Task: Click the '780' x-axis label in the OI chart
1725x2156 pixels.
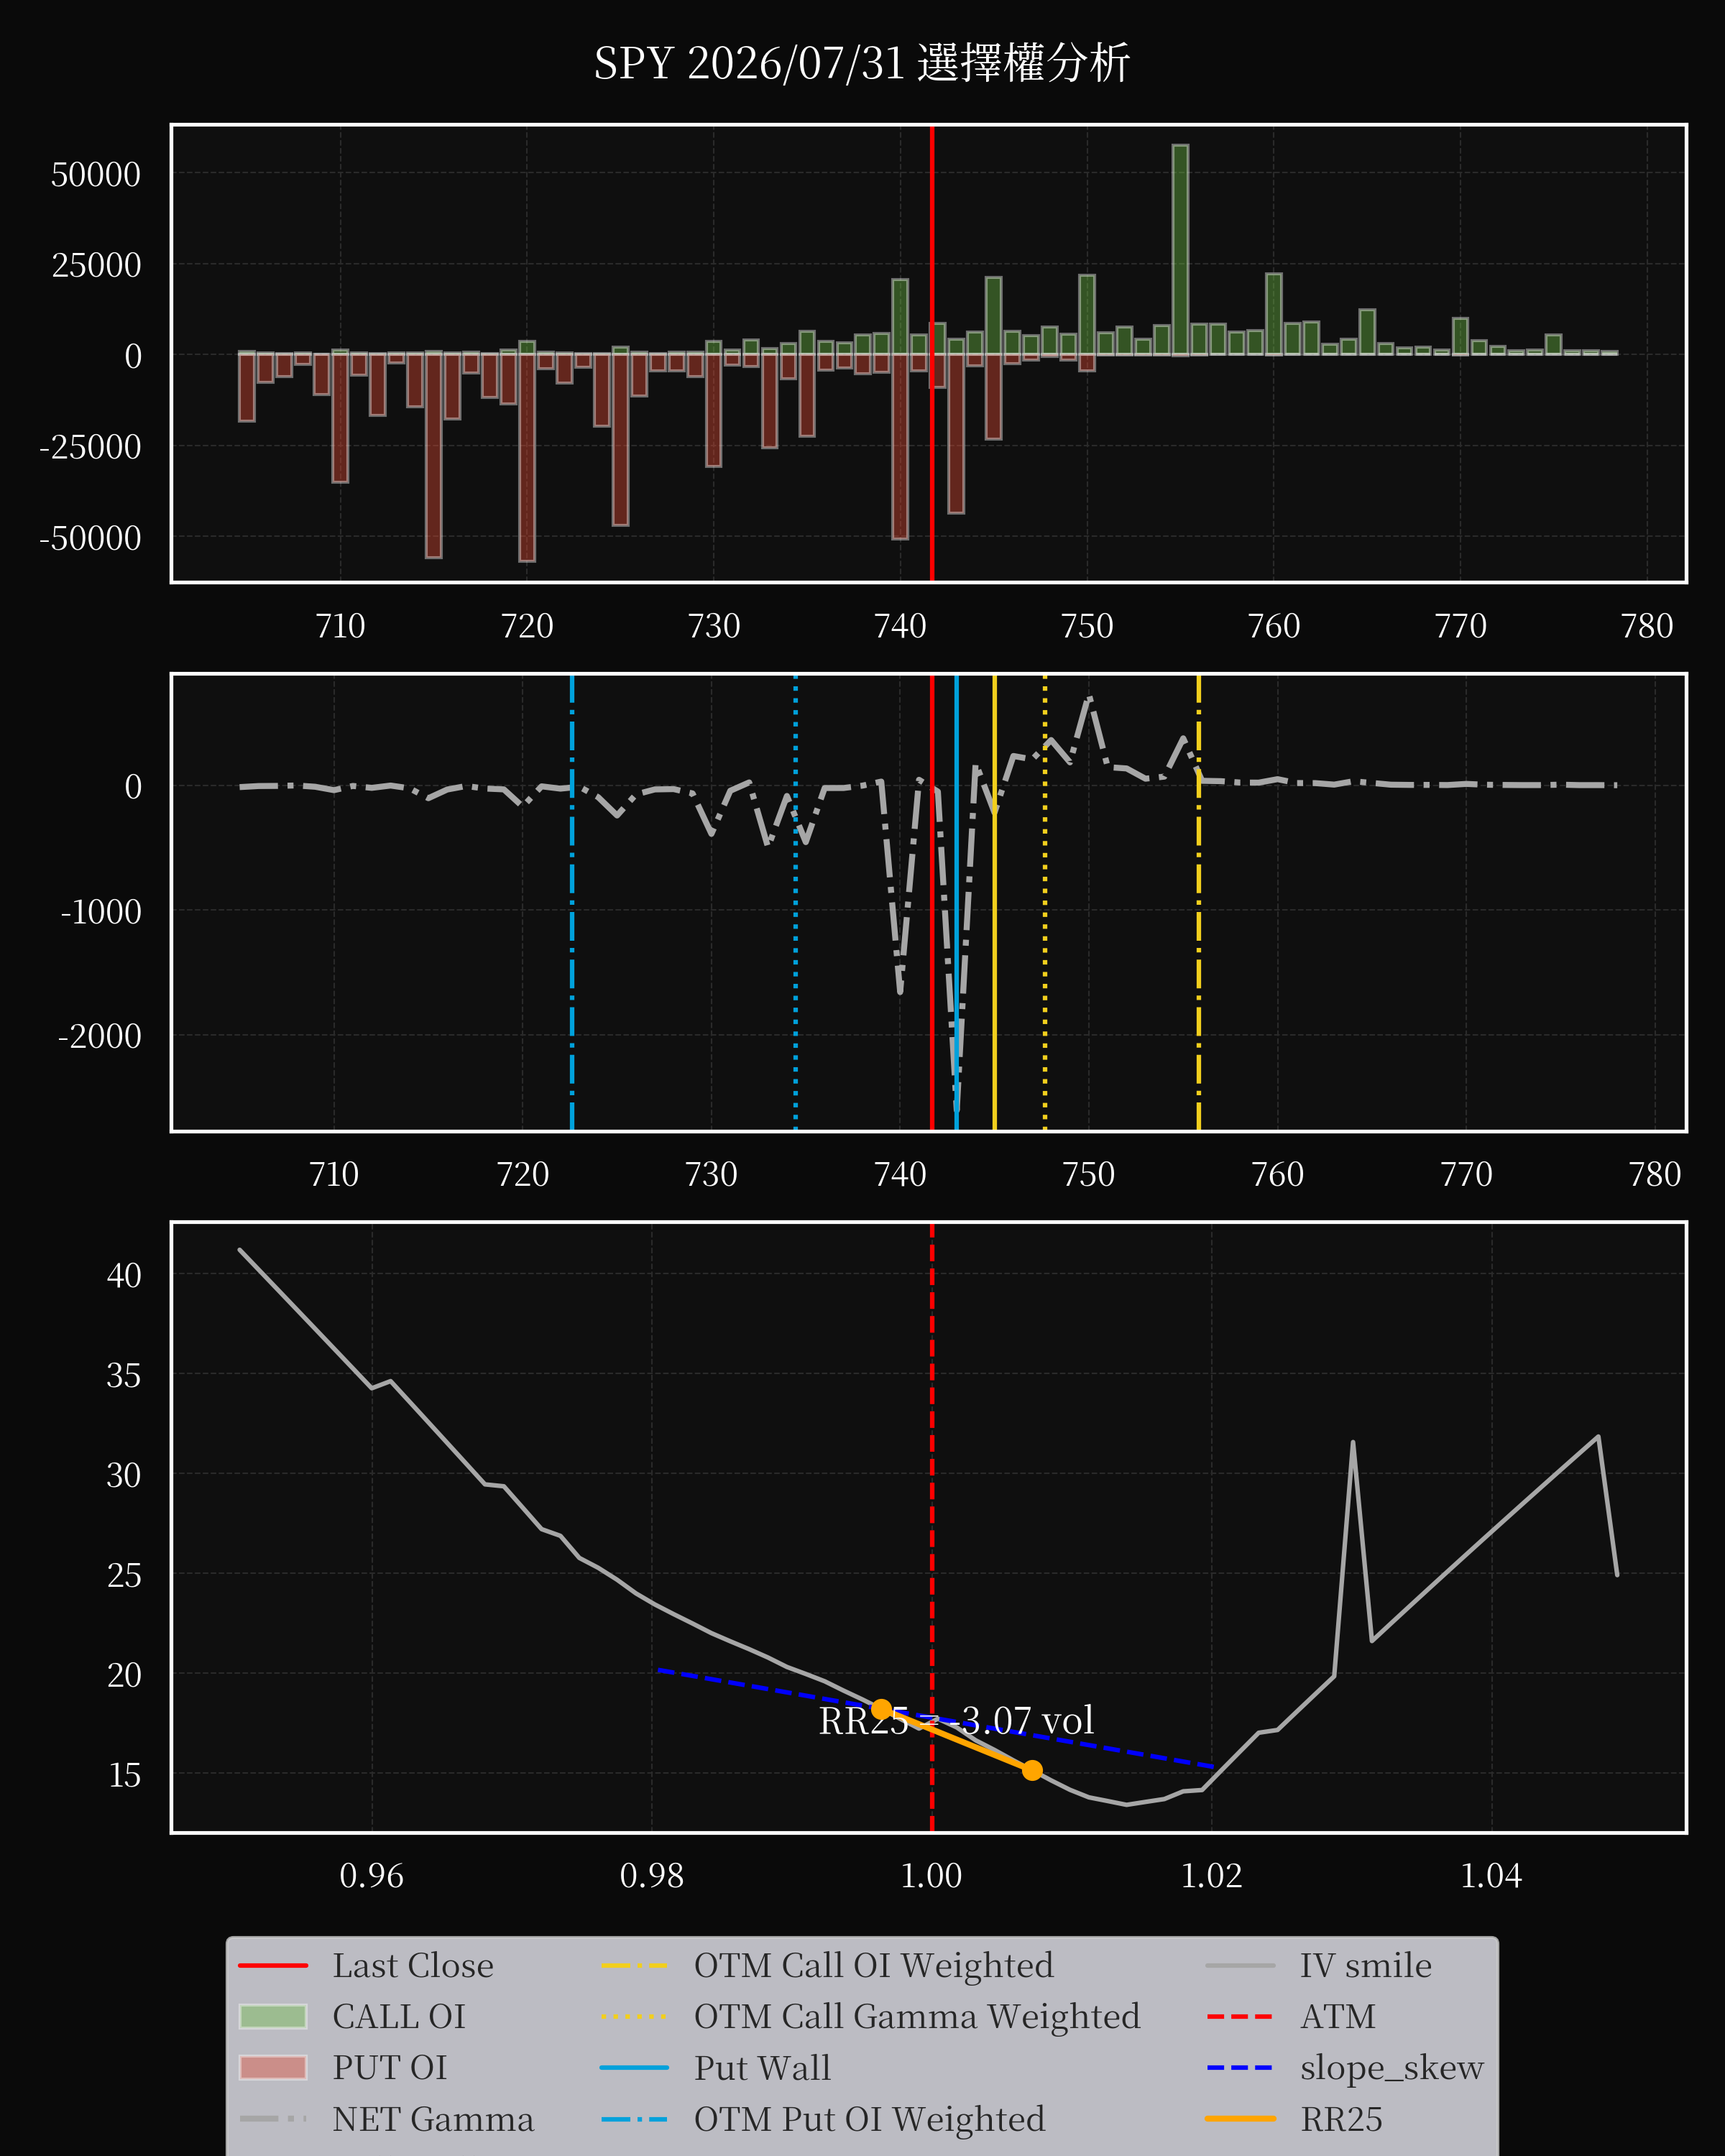Action: [x=1646, y=626]
